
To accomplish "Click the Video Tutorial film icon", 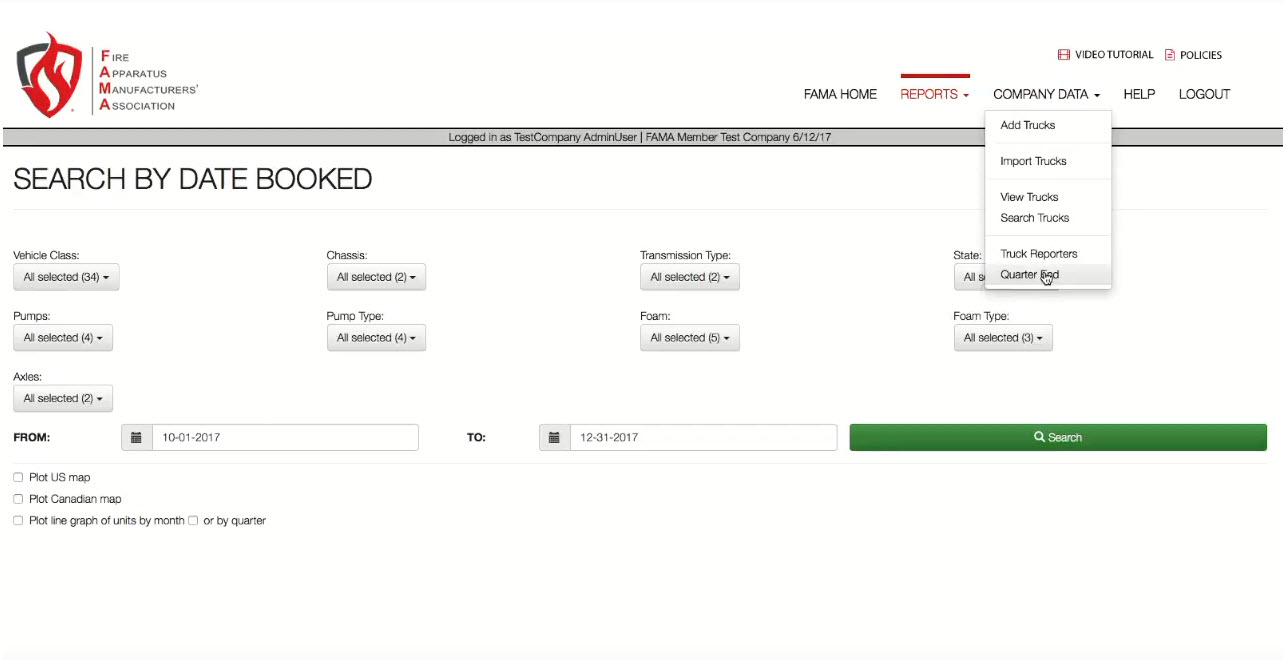I will click(1064, 55).
